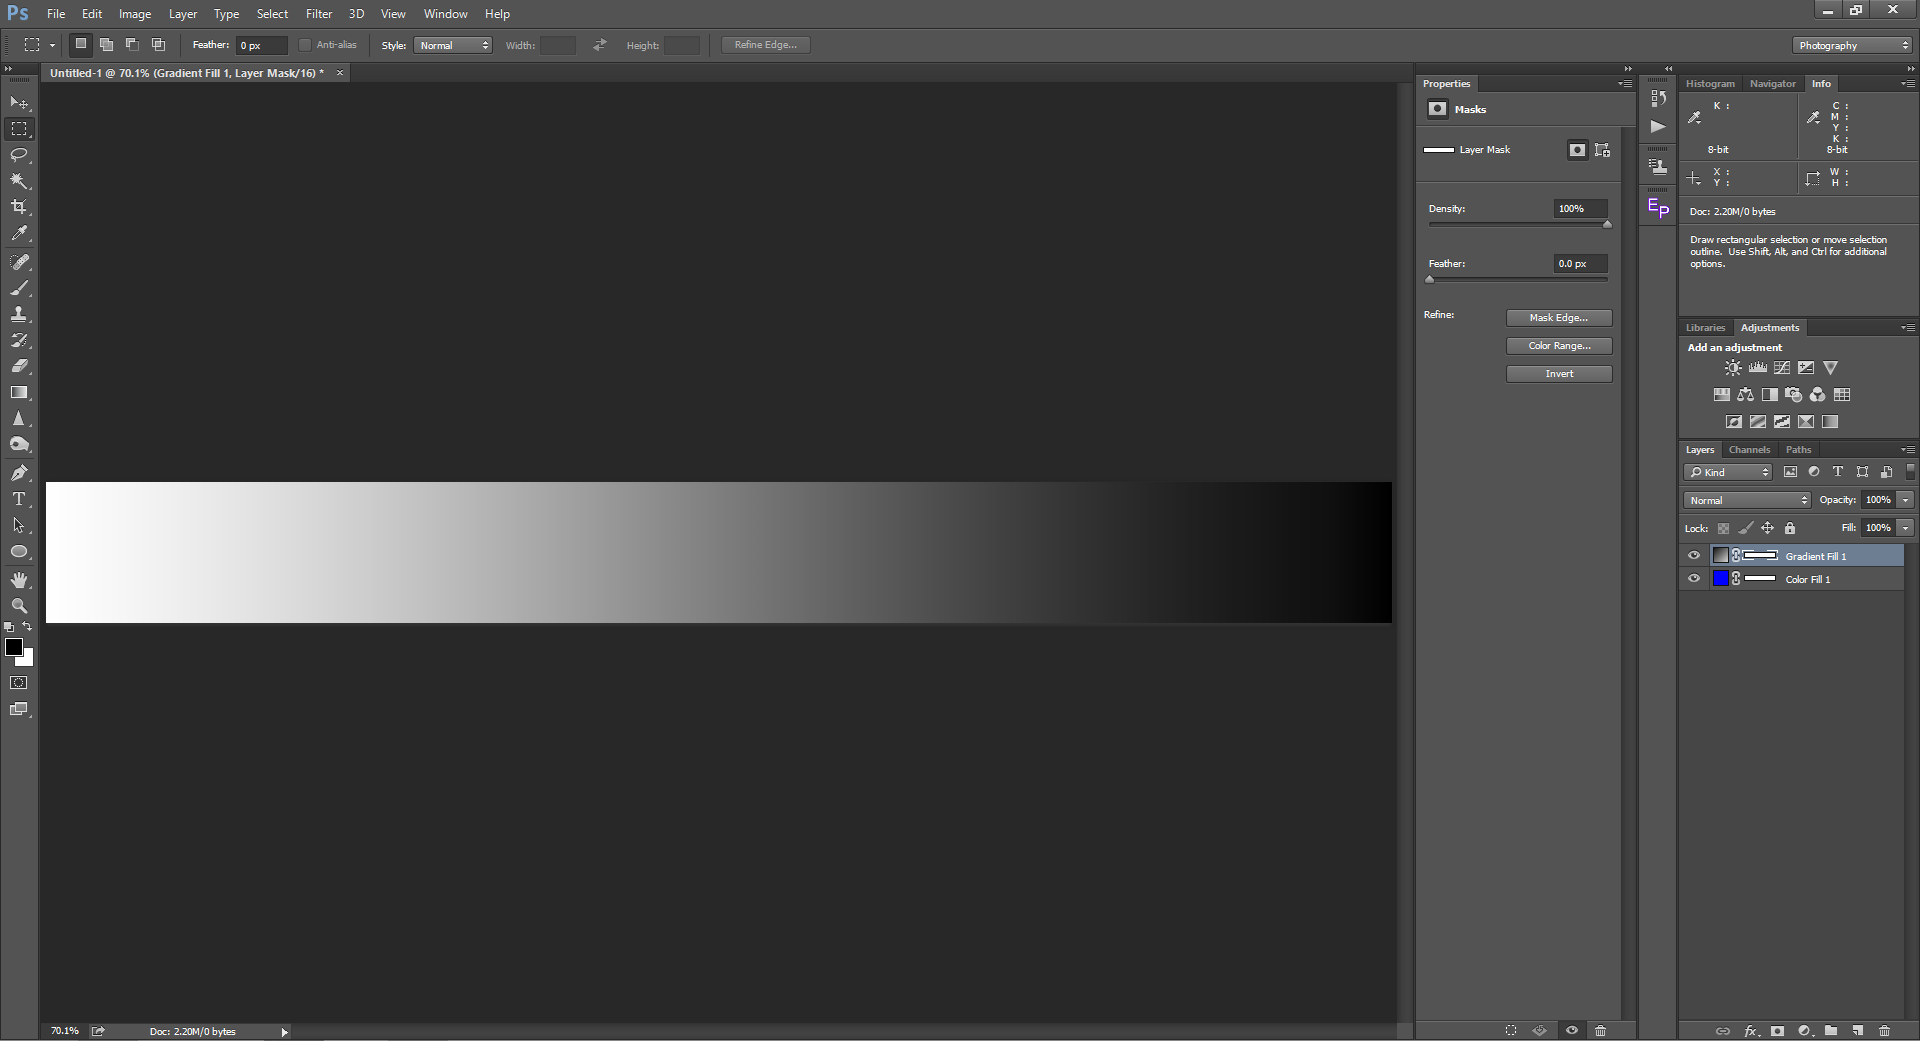The width and height of the screenshot is (1920, 1041).
Task: Select the Crop tool
Action: tap(19, 207)
